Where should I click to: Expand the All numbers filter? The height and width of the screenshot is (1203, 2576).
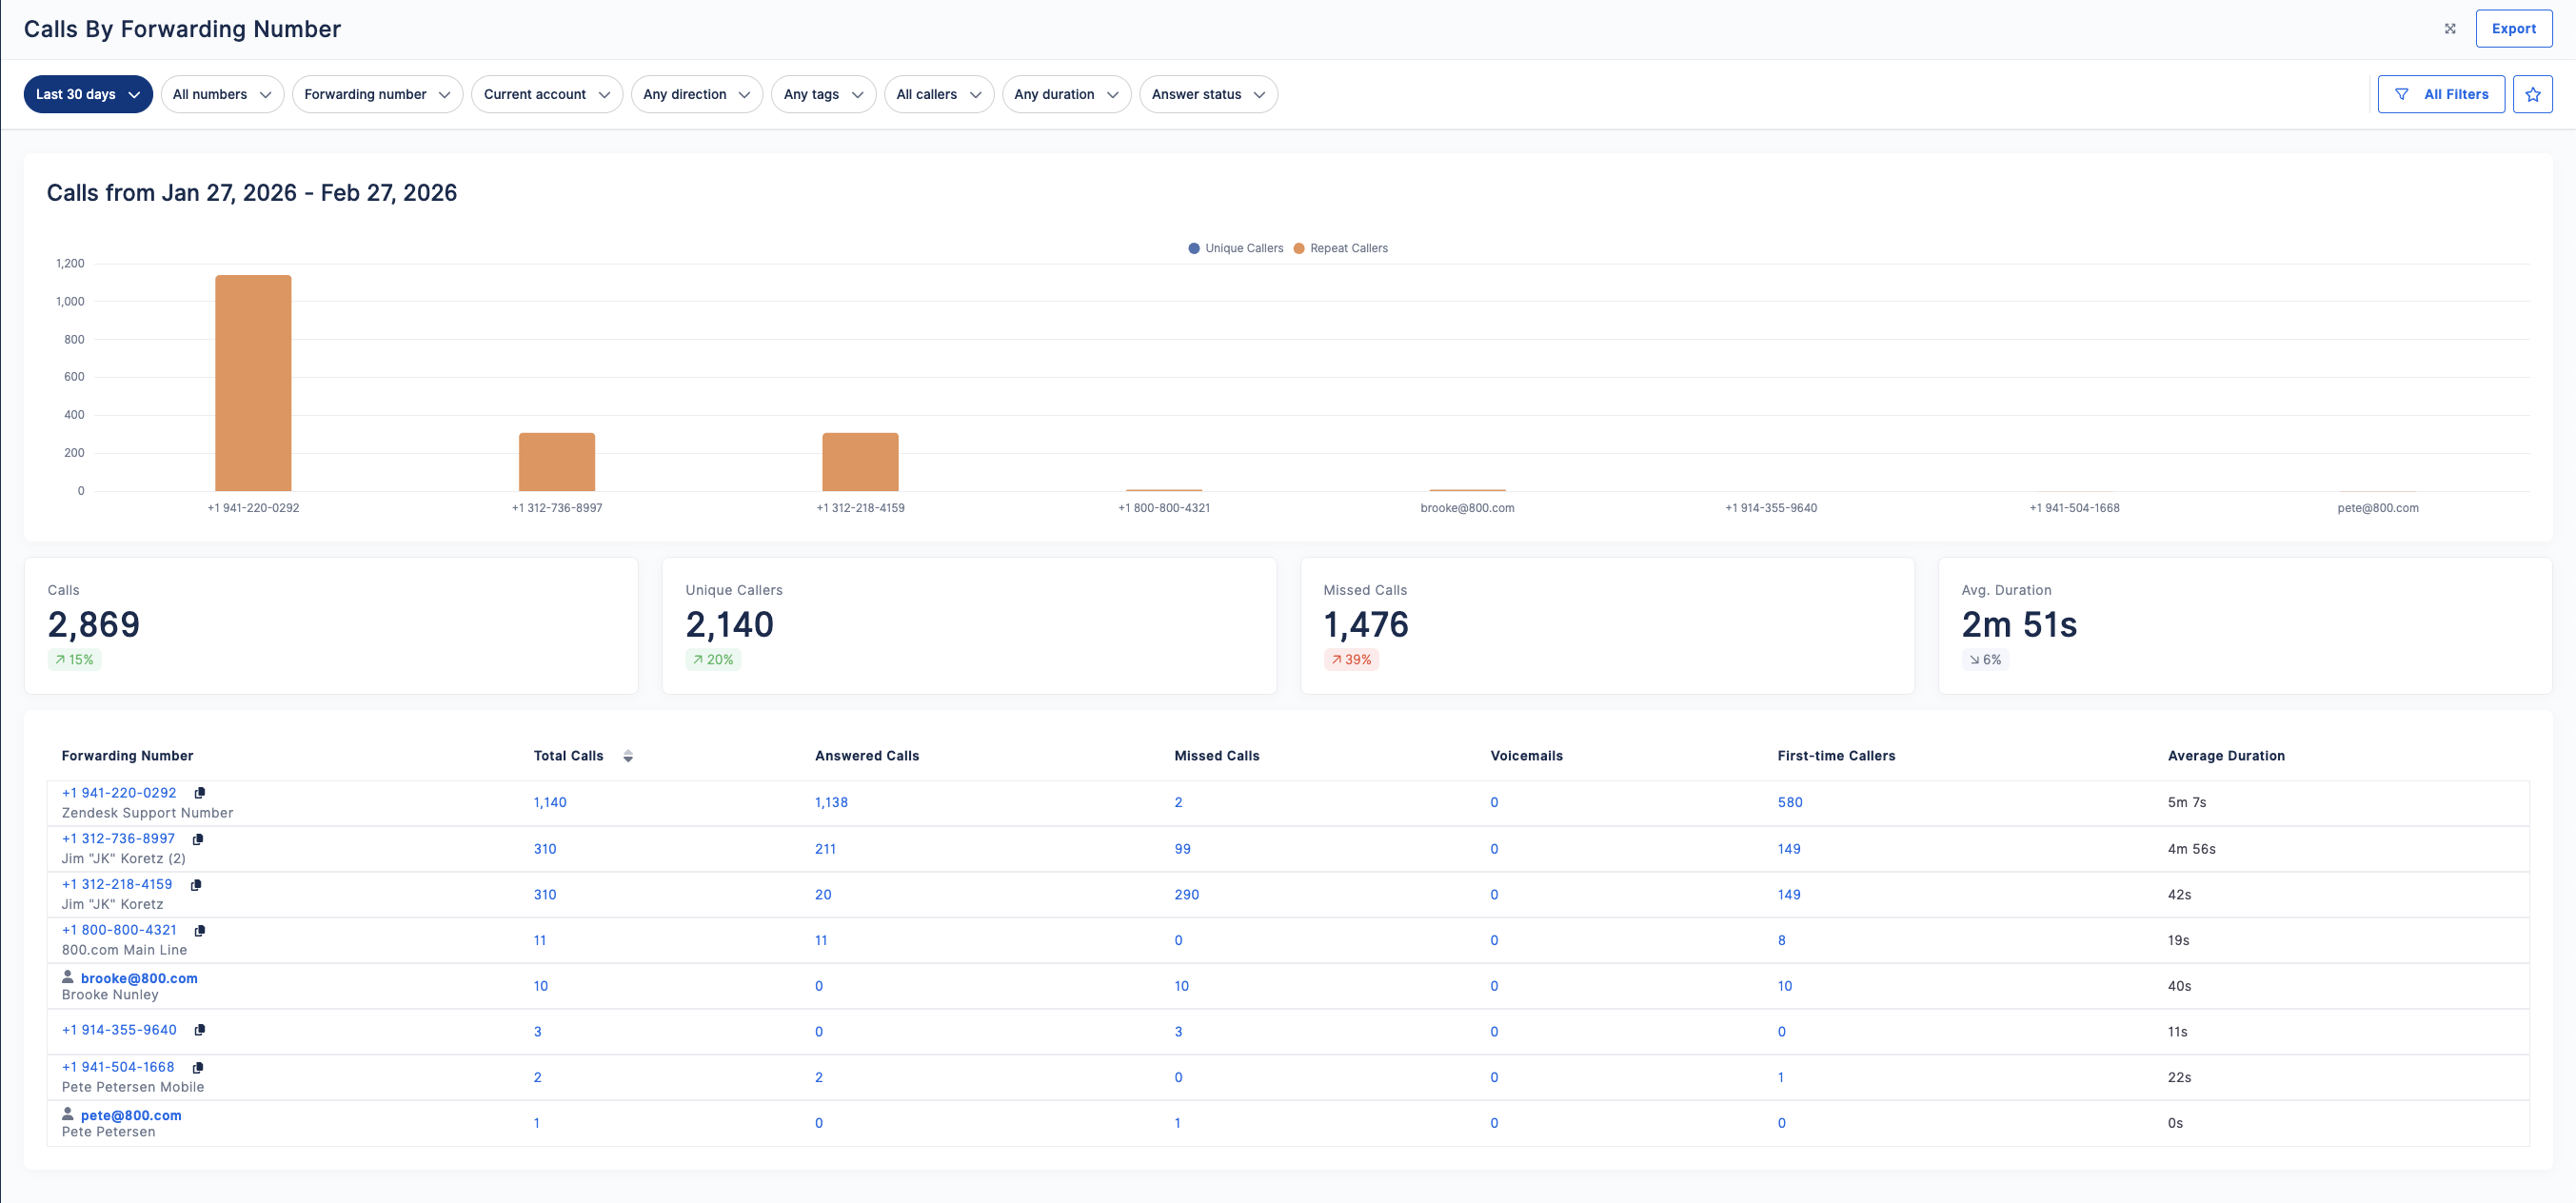pyautogui.click(x=222, y=94)
